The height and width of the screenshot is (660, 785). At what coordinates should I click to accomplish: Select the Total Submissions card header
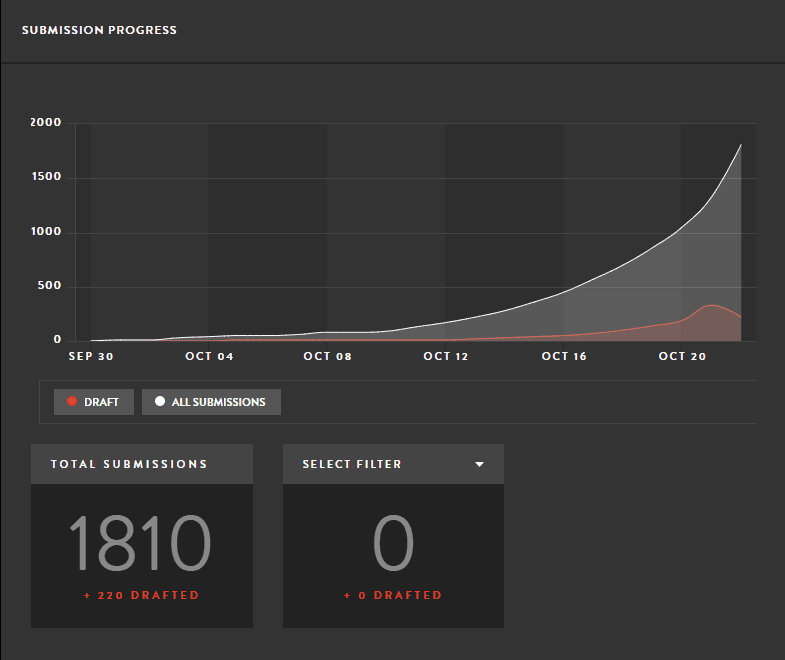pos(141,464)
